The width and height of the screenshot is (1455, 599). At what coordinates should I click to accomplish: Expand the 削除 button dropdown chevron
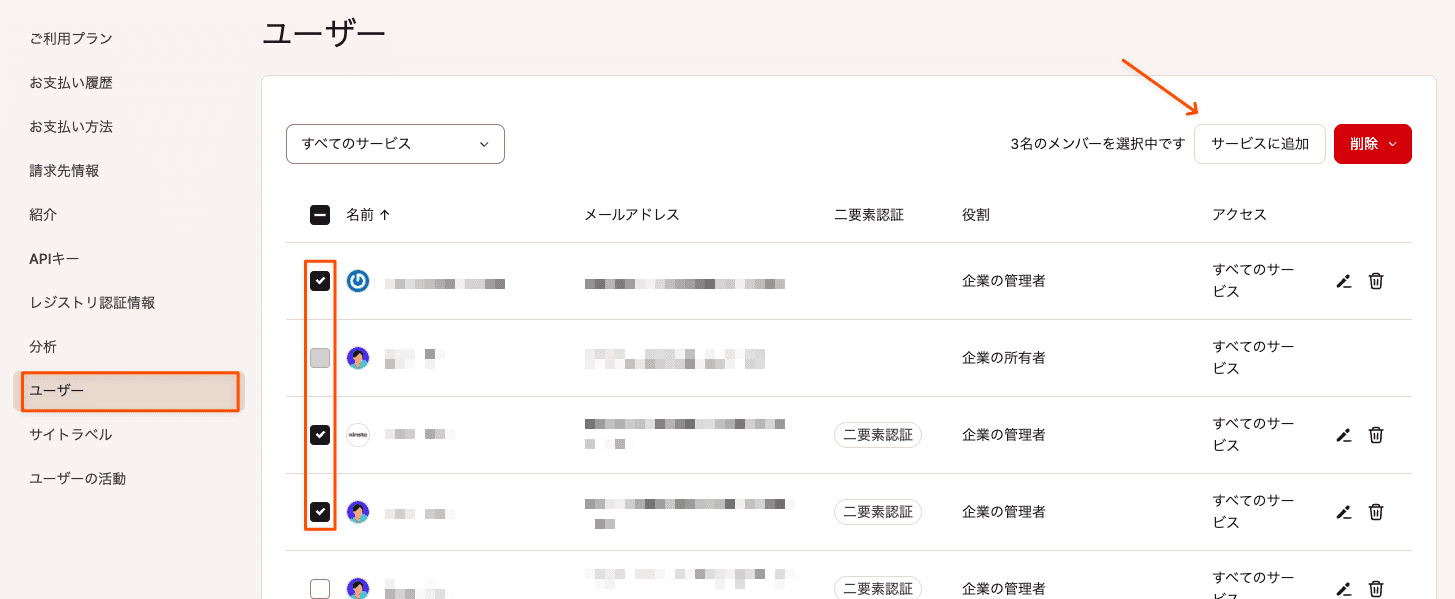[1392, 144]
